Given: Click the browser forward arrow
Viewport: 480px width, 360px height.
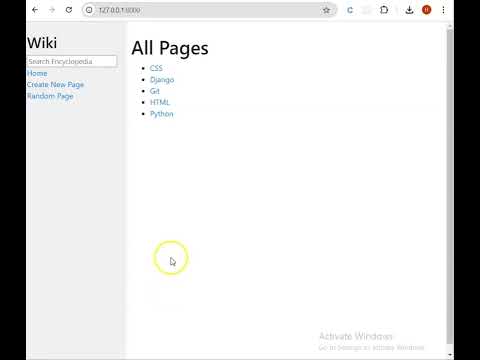Looking at the screenshot, I should [x=52, y=10].
